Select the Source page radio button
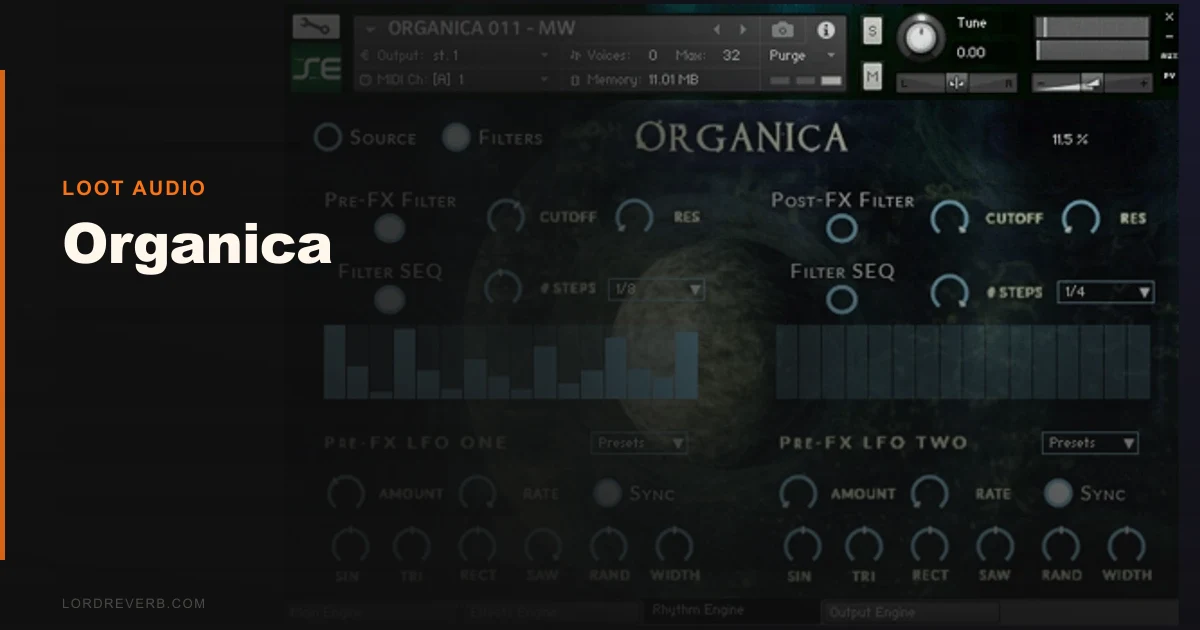The image size is (1200, 630). pos(328,138)
